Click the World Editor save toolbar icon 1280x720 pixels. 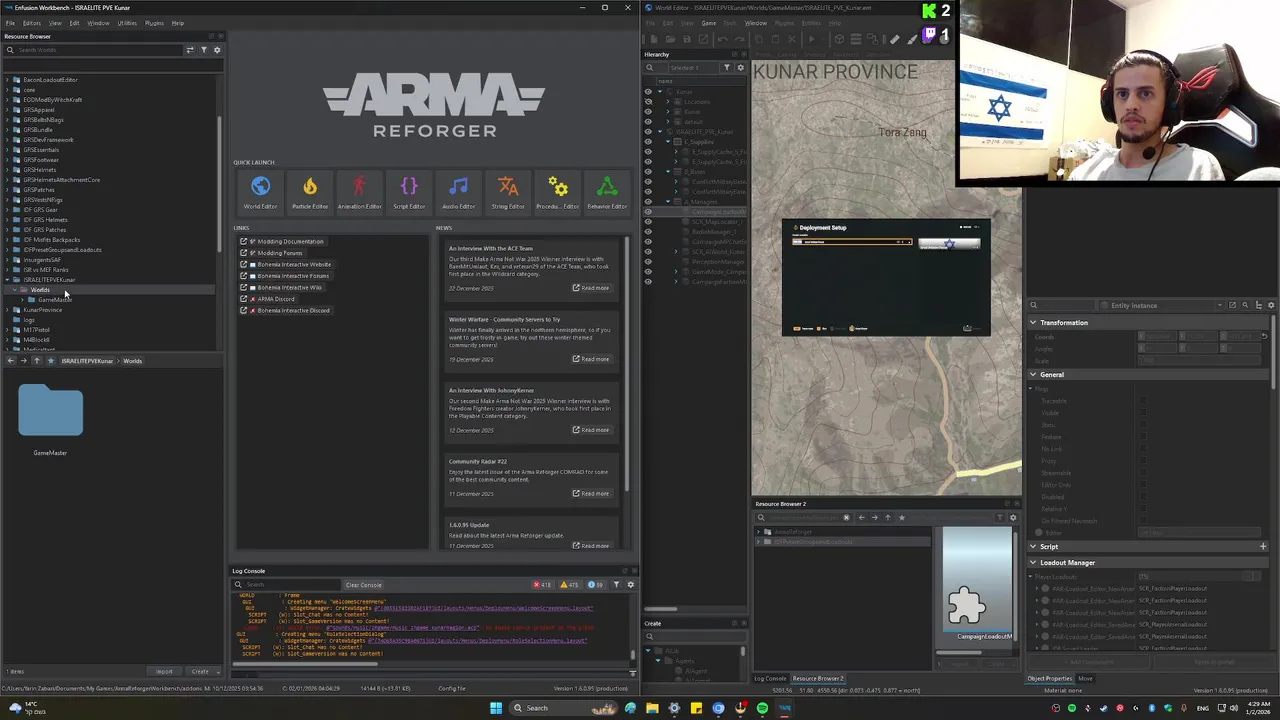click(686, 39)
